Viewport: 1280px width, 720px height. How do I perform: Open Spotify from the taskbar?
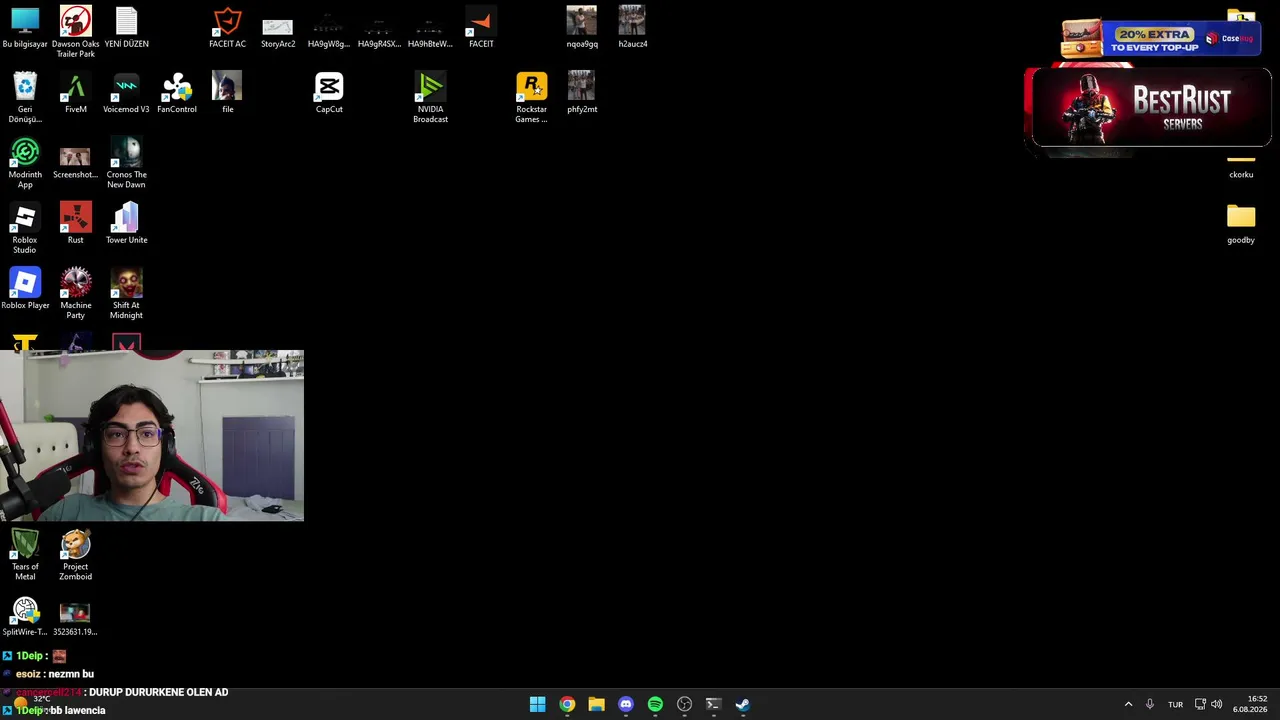pos(655,704)
